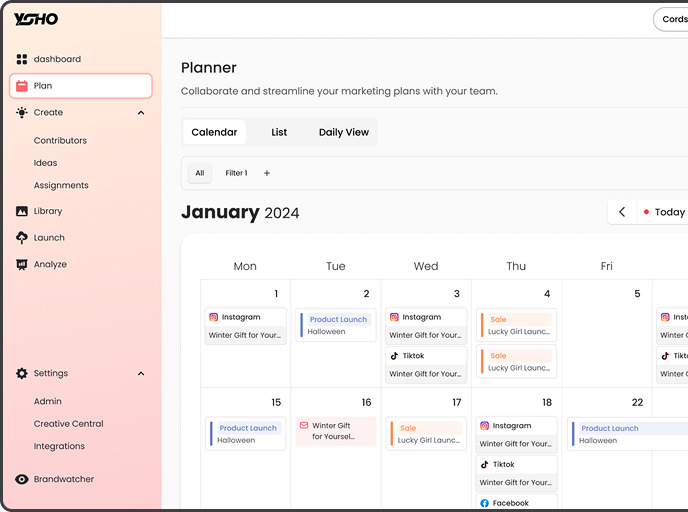The height and width of the screenshot is (512, 688).
Task: Click Tiktok icon on January 3 card
Action: click(394, 355)
